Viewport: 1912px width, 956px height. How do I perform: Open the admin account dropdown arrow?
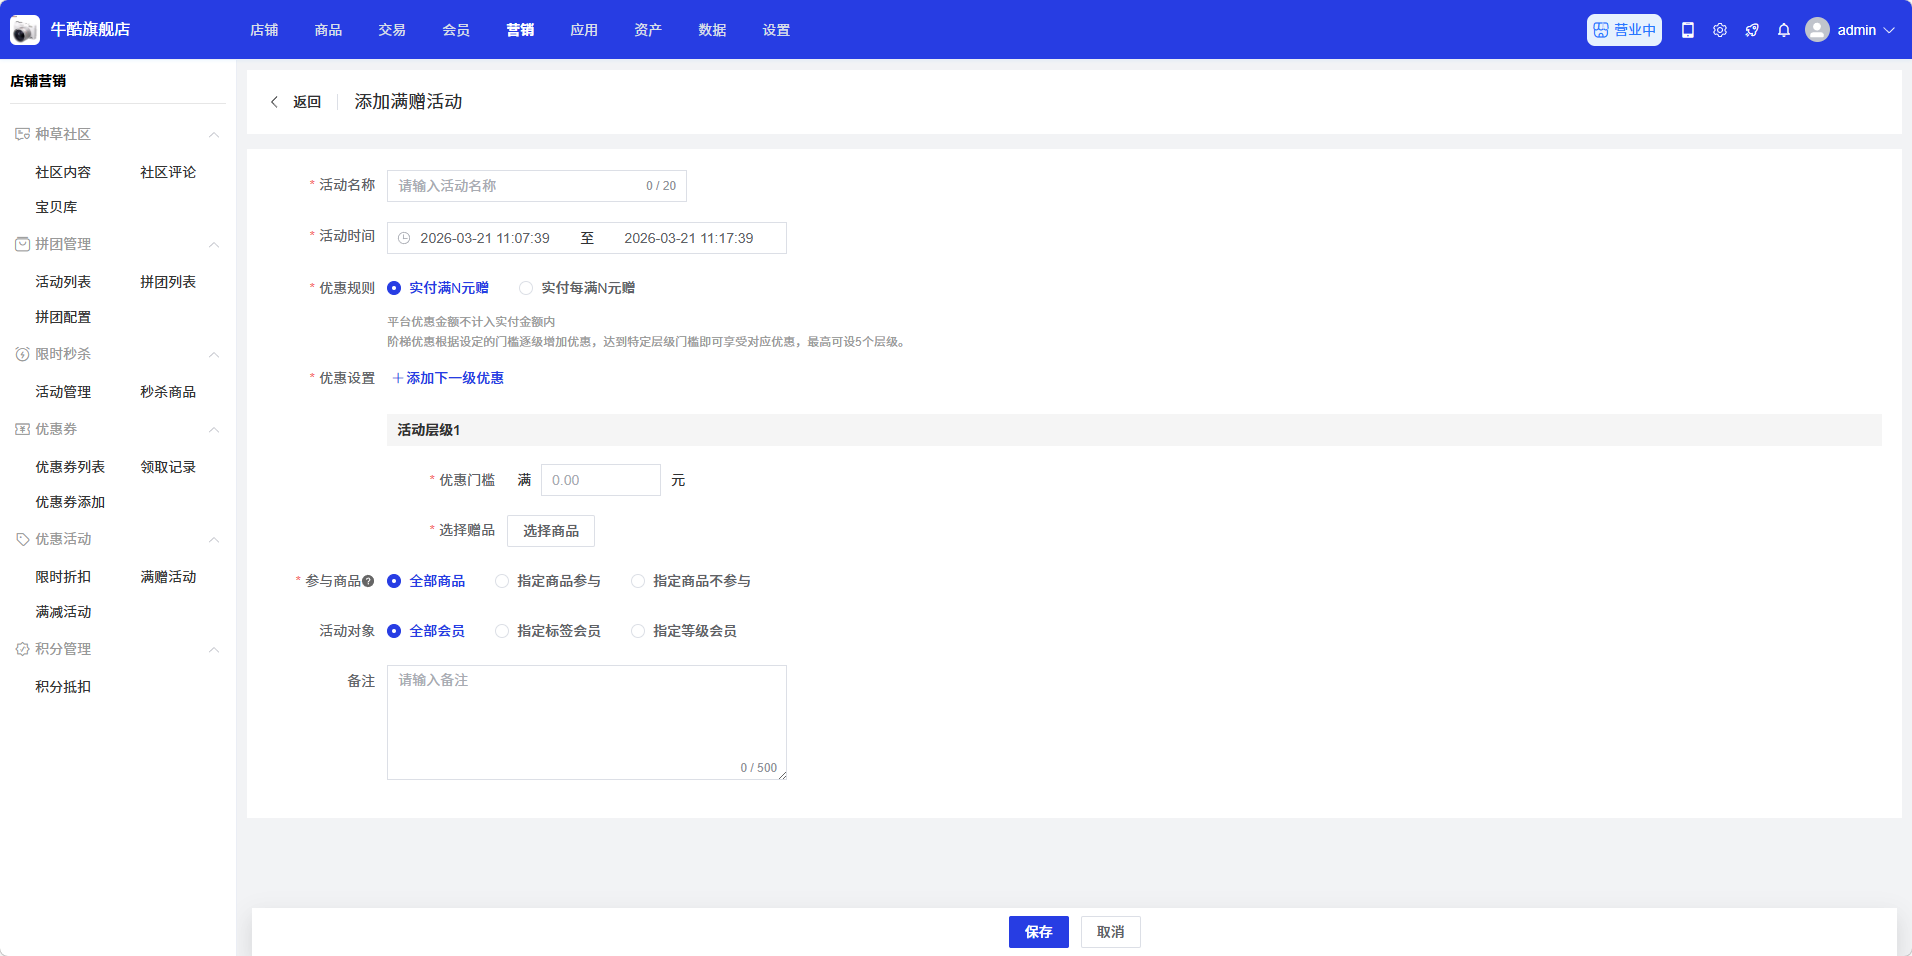pyautogui.click(x=1889, y=30)
